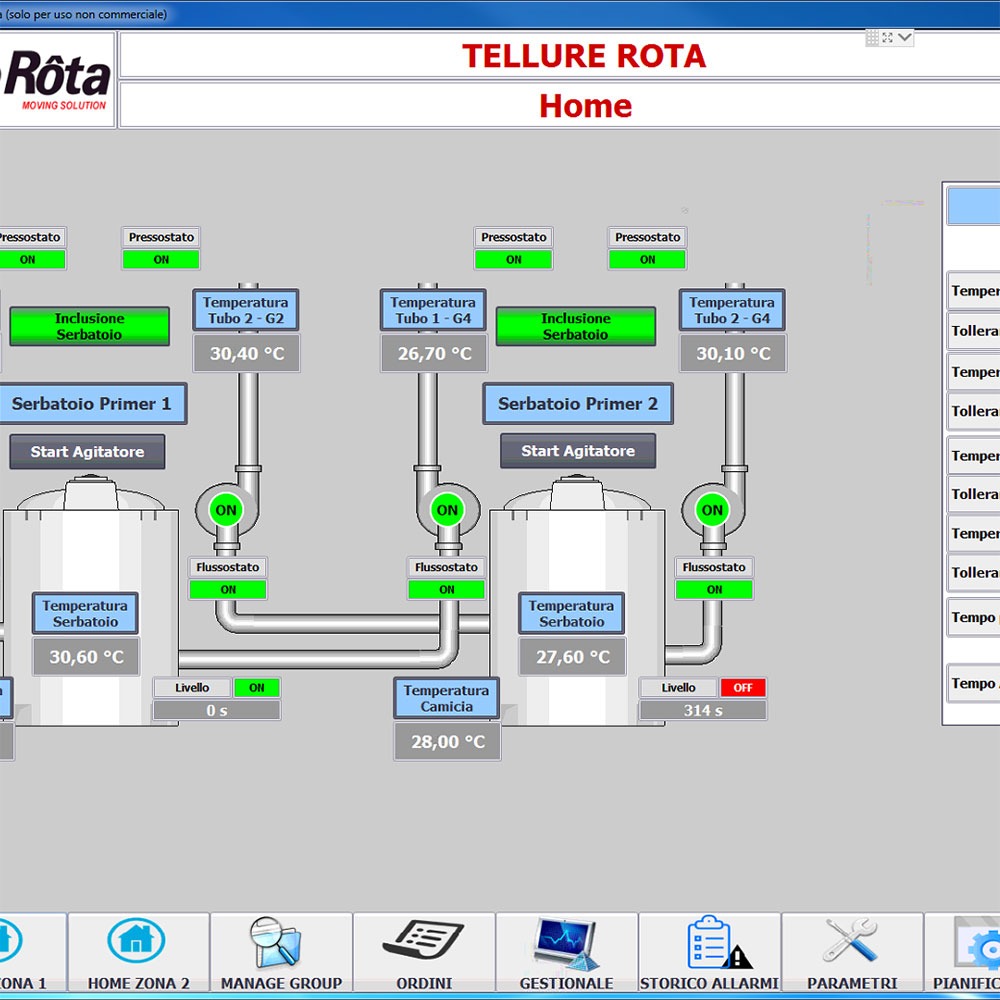This screenshot has height=1000, width=1000.
Task: Click the Serbatoio Primer 1 tank graphic
Action: 91,599
